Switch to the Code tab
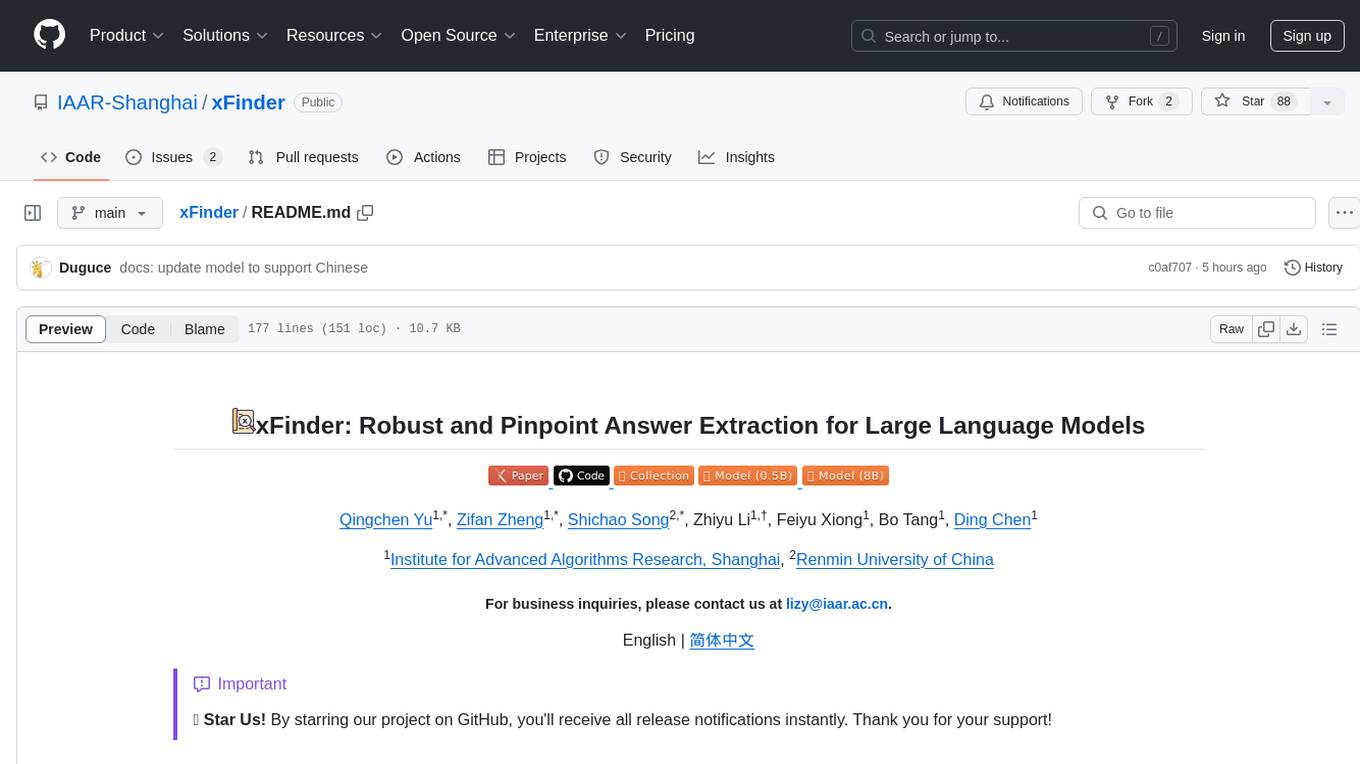Image resolution: width=1360 pixels, height=764 pixels. coord(71,157)
